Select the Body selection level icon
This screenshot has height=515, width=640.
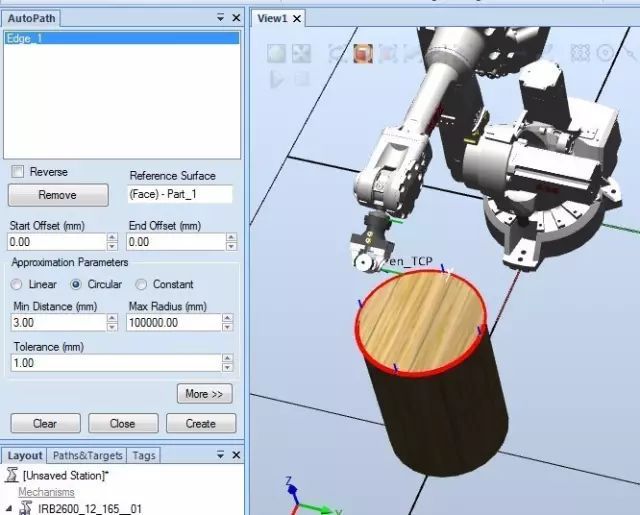[387, 53]
